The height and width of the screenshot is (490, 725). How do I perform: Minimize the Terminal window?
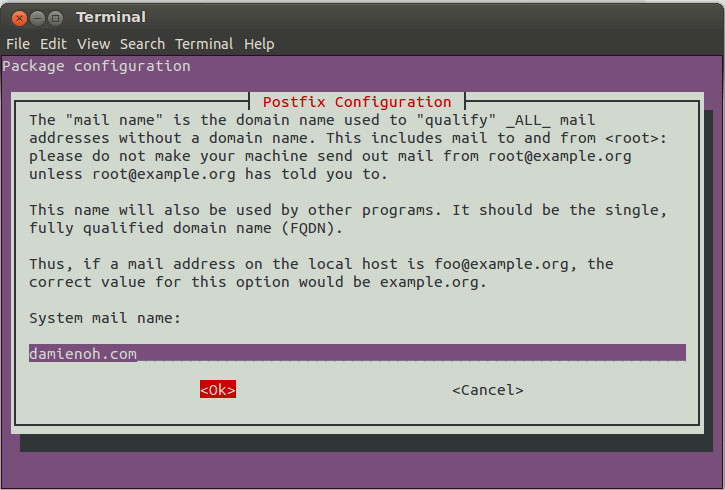[37, 18]
